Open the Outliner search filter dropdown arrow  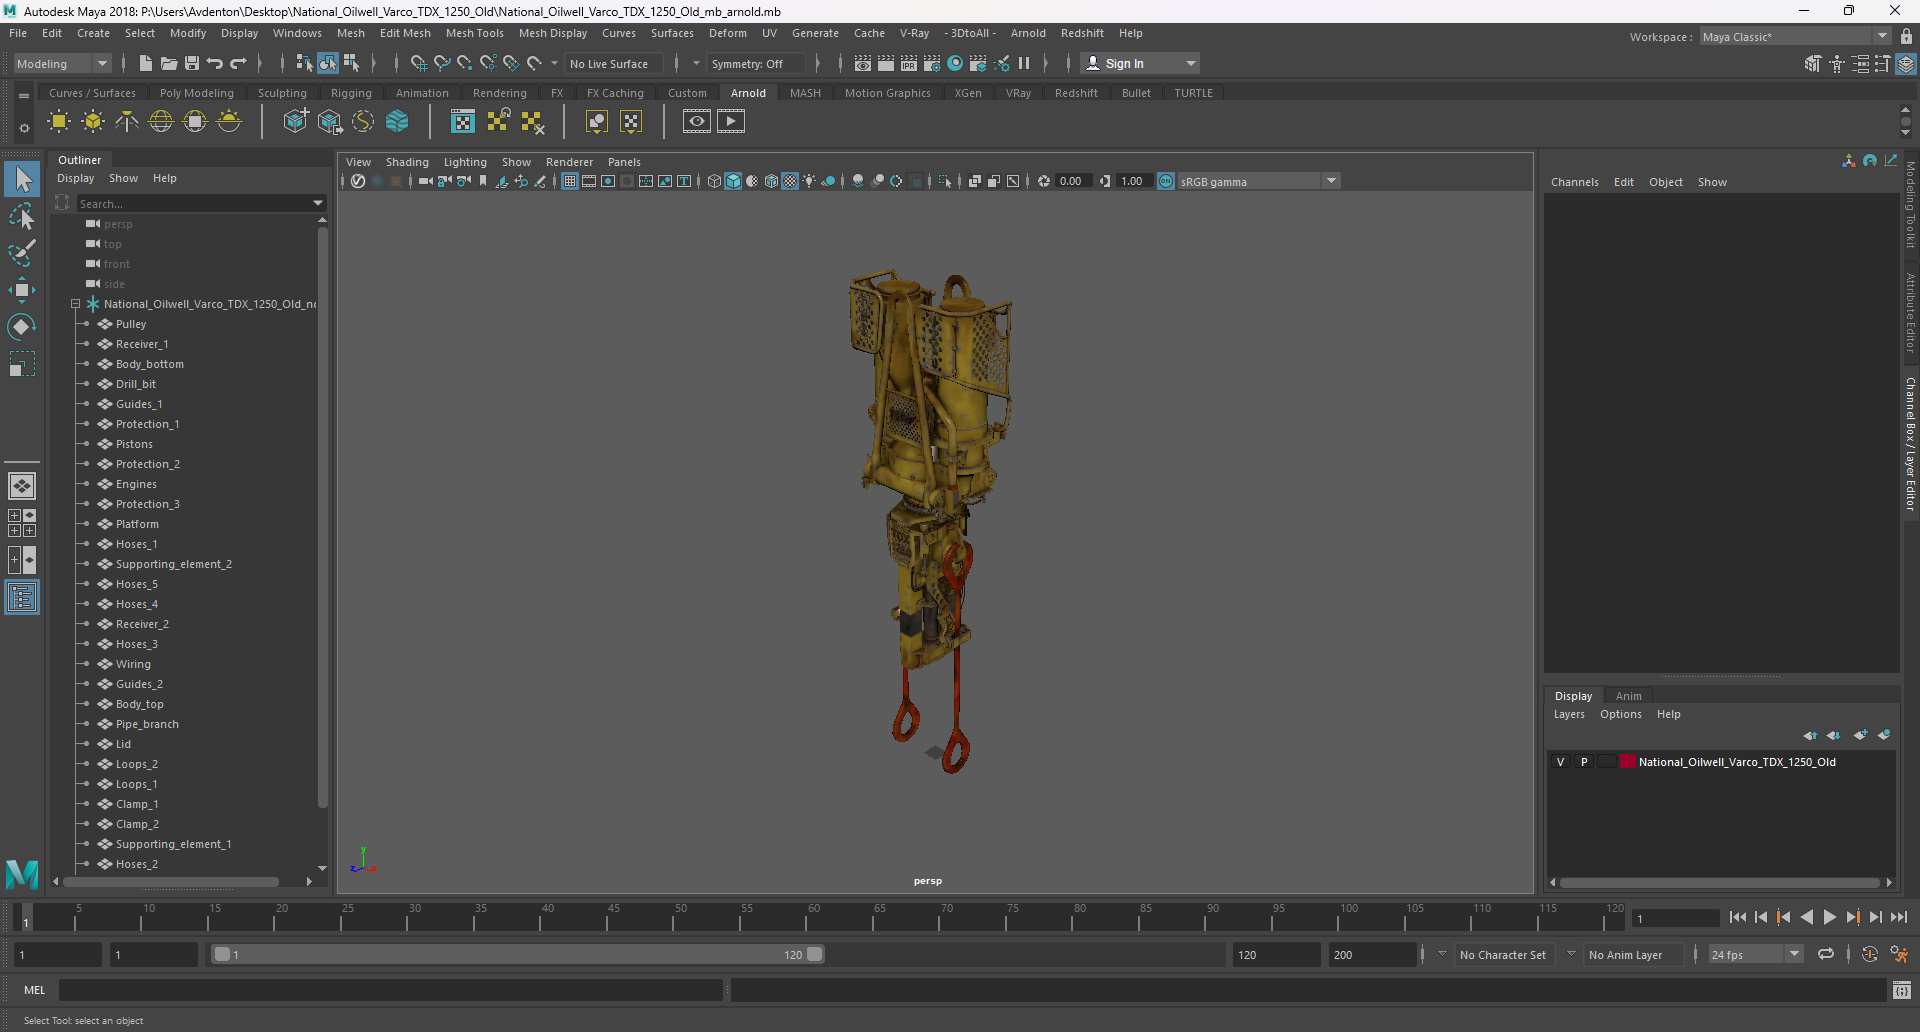point(319,203)
